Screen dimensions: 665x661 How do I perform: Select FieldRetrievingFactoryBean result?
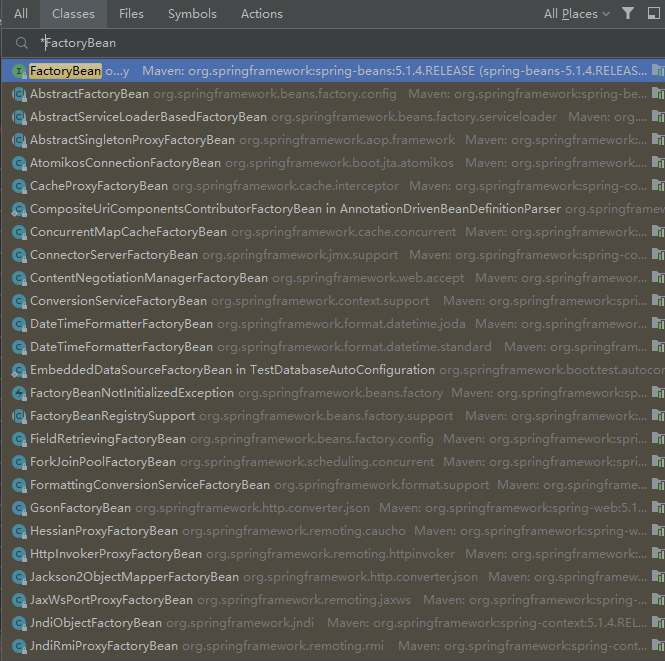[x=333, y=438]
